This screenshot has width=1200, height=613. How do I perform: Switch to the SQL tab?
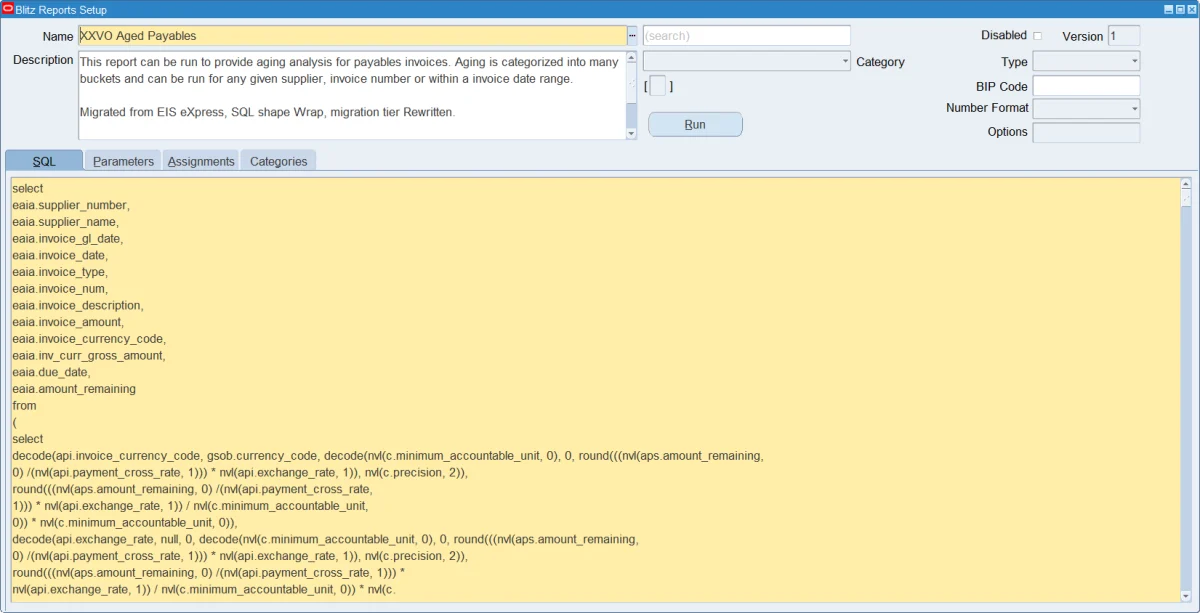(44, 161)
